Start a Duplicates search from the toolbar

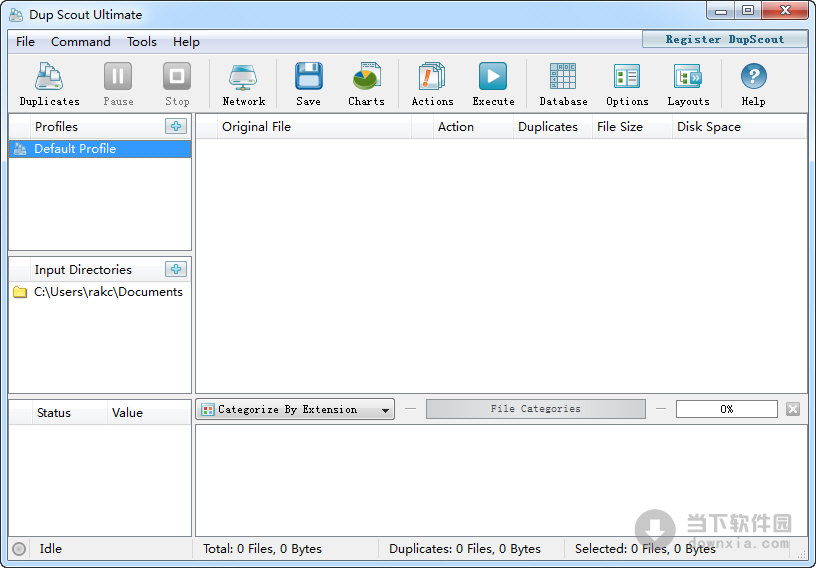click(x=49, y=84)
